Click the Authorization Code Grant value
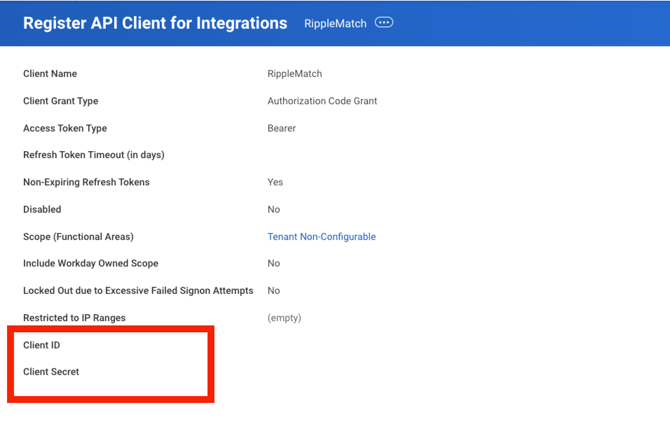670x431 pixels. click(322, 101)
